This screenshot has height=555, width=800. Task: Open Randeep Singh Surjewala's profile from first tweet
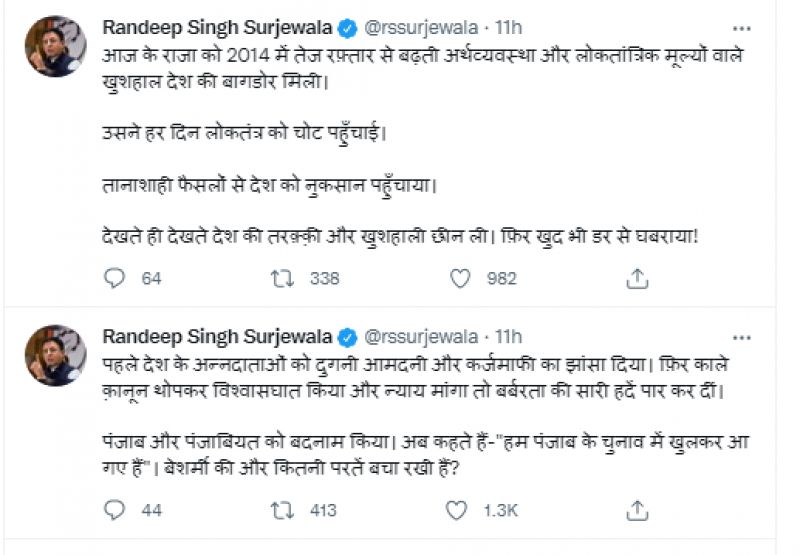219,28
